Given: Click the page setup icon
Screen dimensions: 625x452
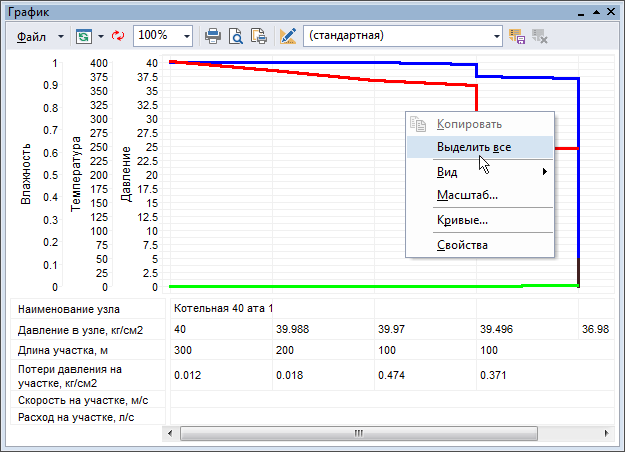Looking at the screenshot, I should click(258, 35).
